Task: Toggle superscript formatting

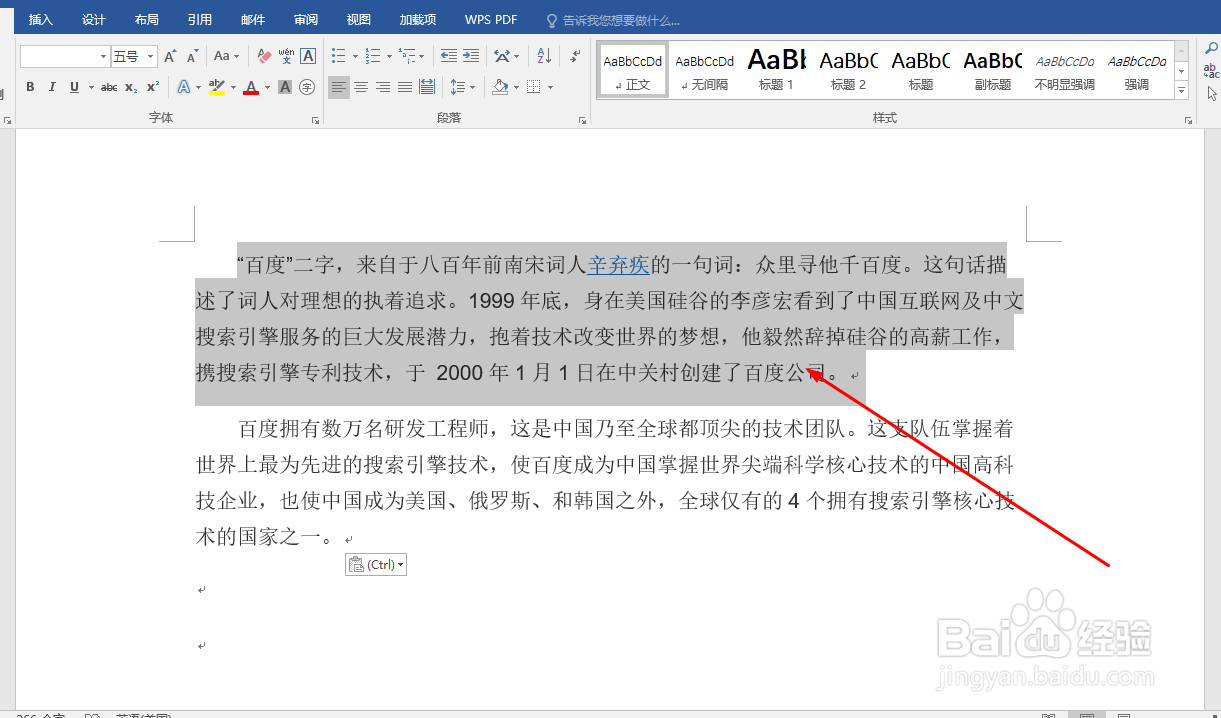Action: point(153,88)
